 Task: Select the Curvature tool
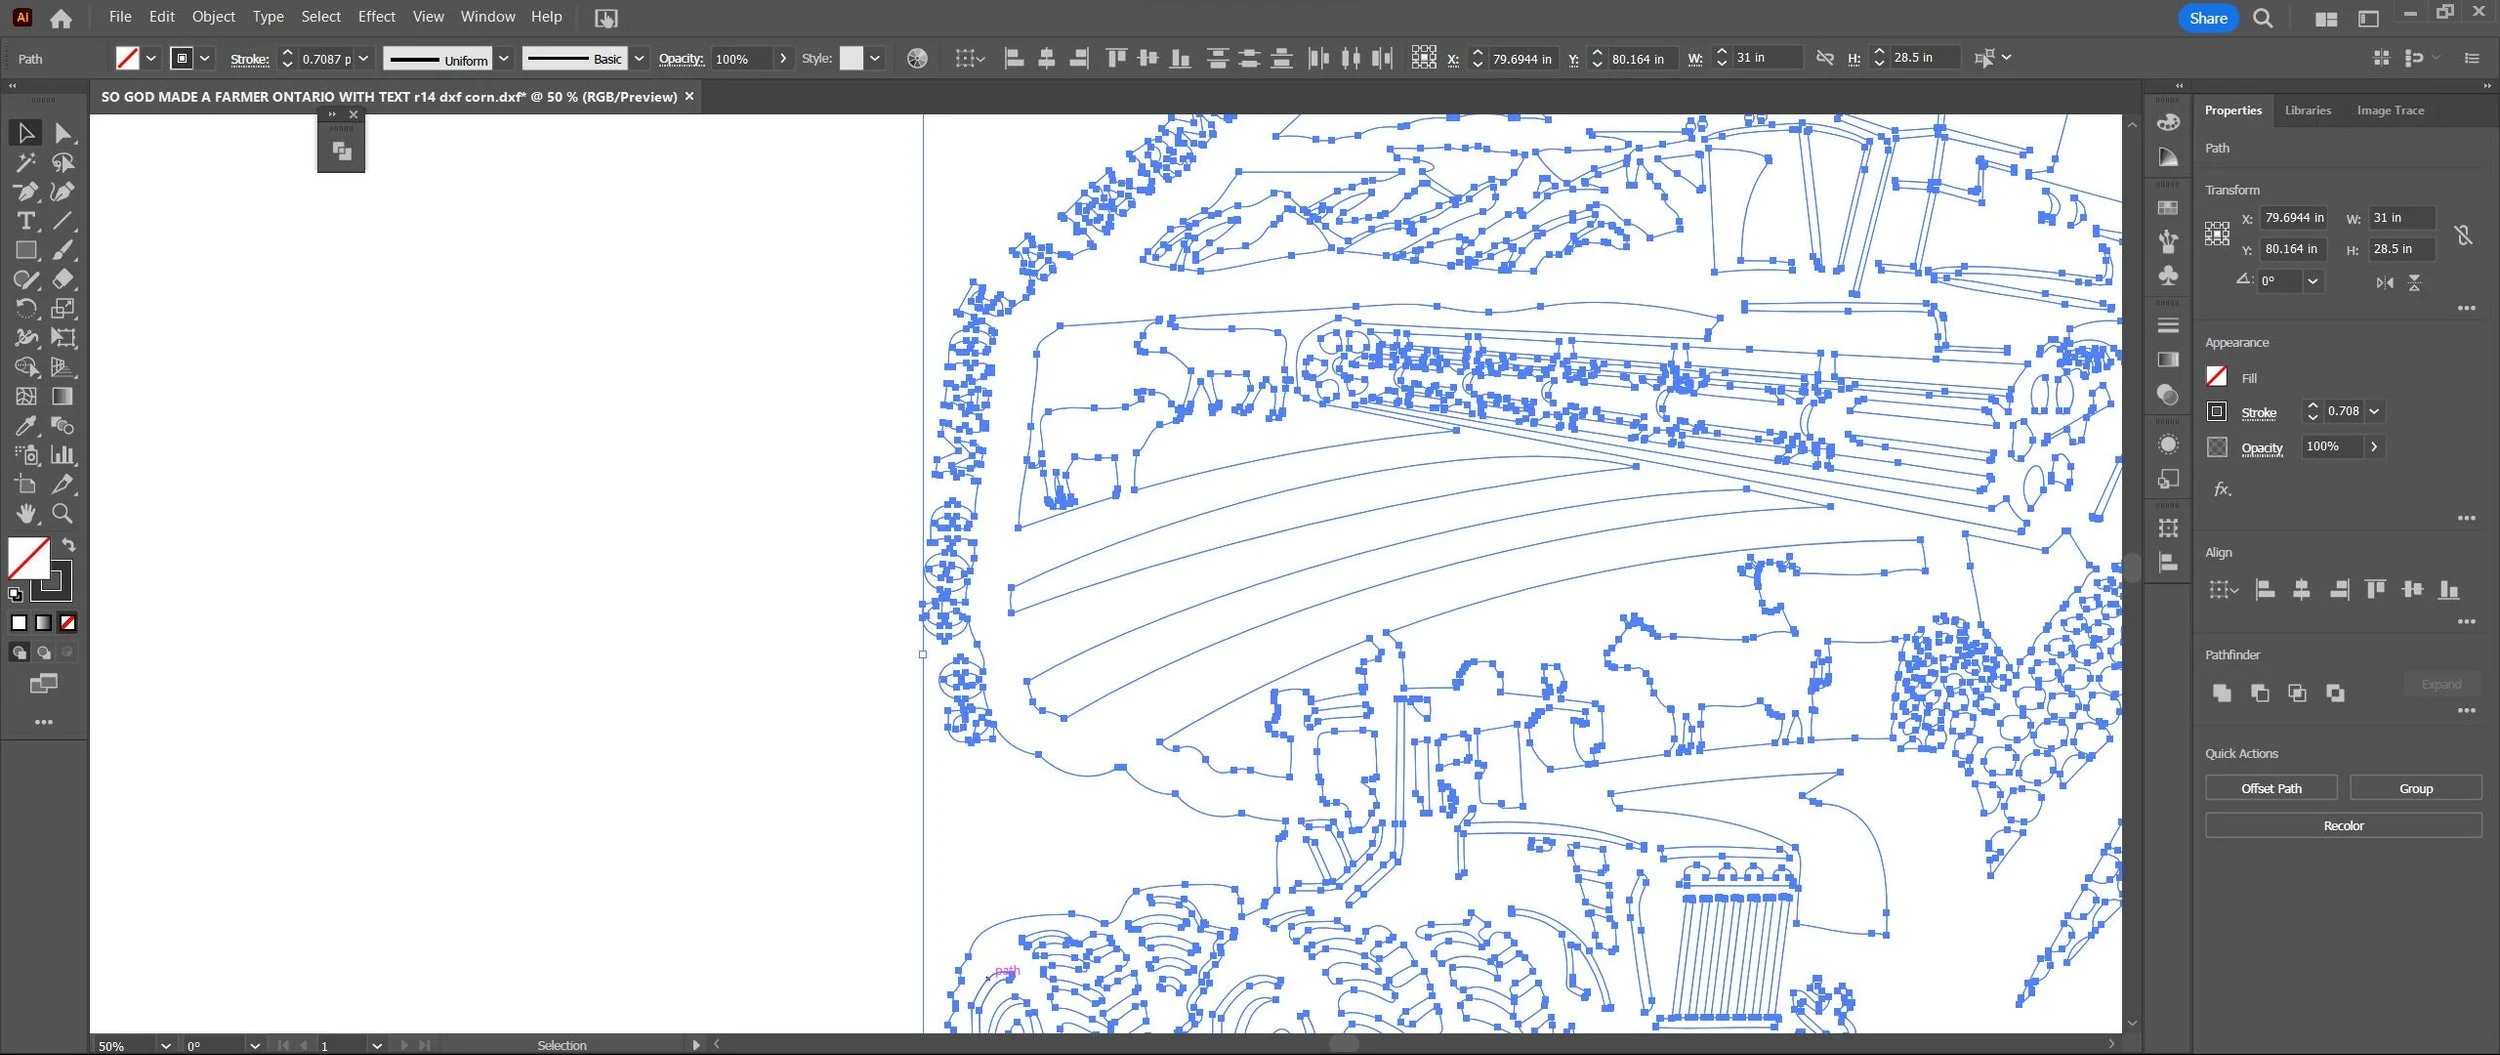(63, 191)
